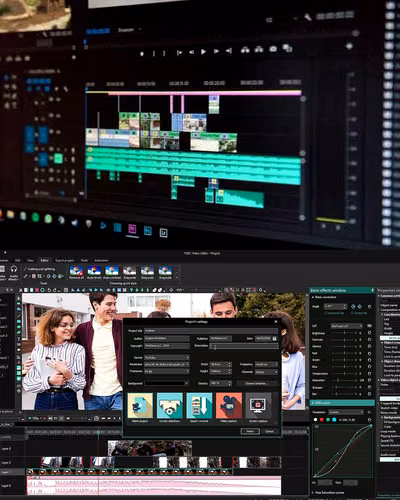Click the step forward one frame button in Premiere
The image size is (400, 500).
[x=216, y=51]
